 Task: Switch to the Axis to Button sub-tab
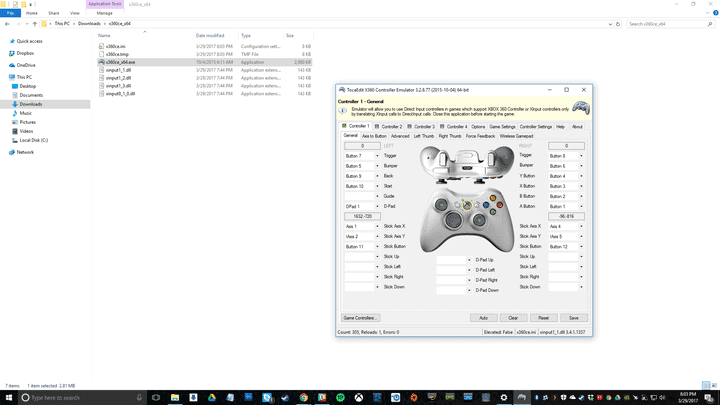[x=374, y=136]
